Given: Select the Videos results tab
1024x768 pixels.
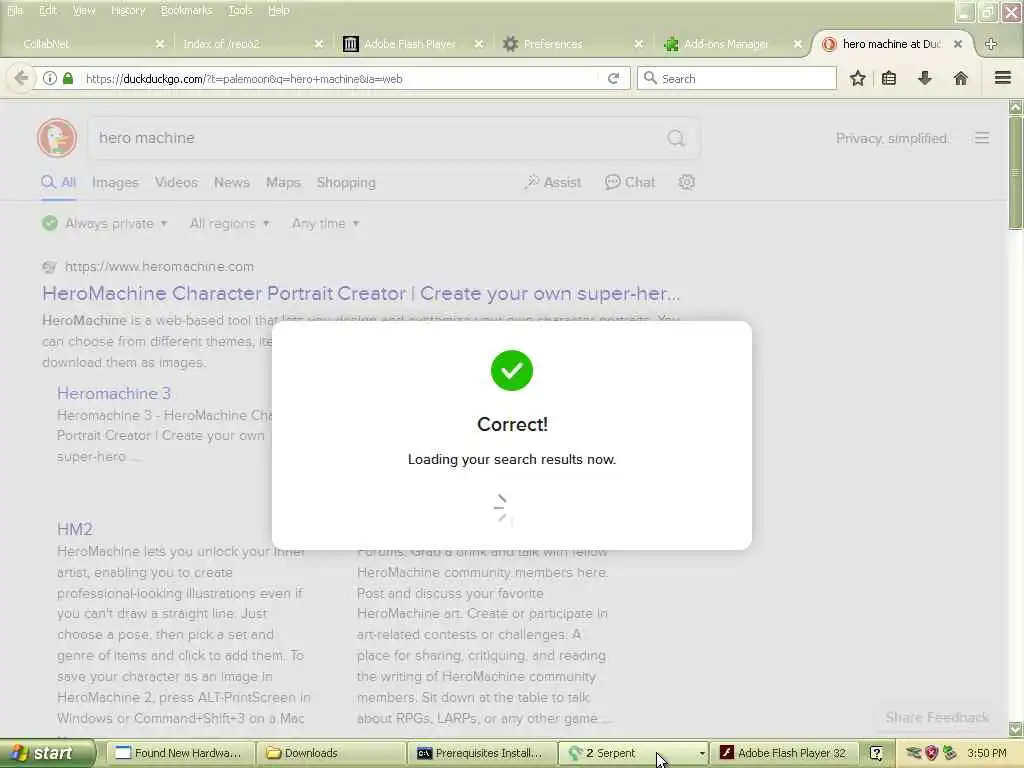Looking at the screenshot, I should click(176, 182).
